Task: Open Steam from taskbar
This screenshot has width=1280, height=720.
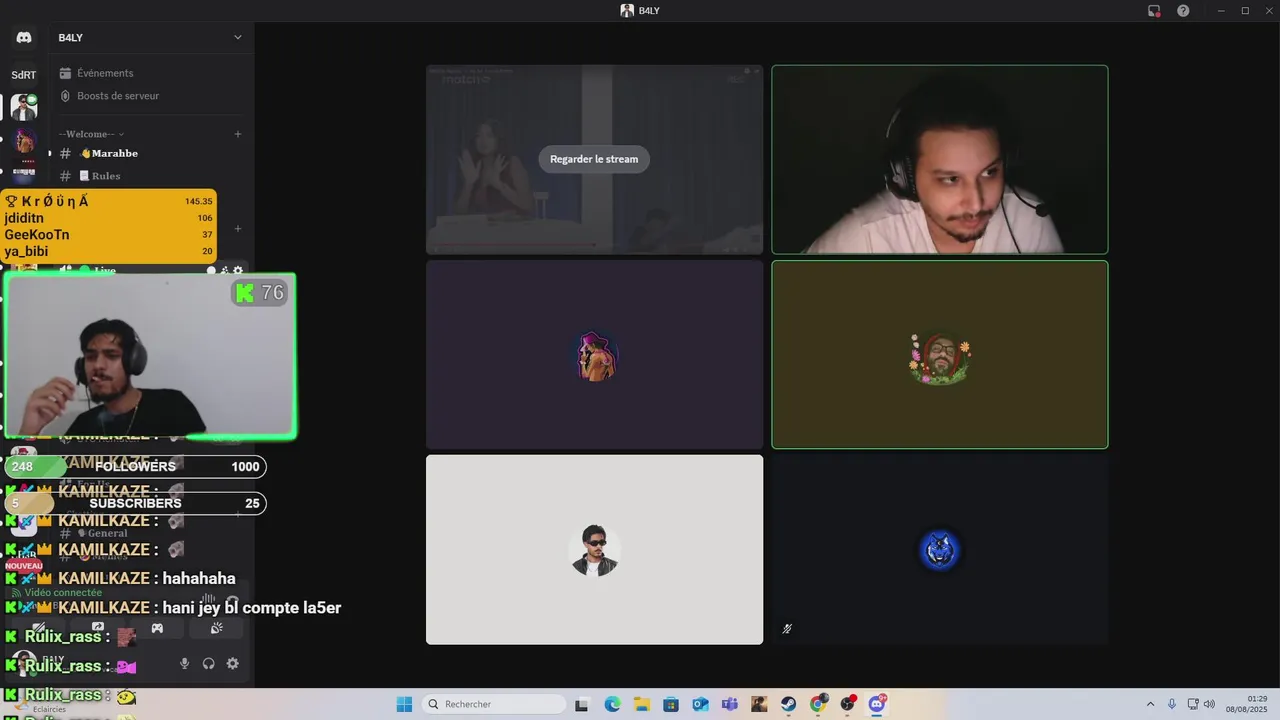Action: coord(789,704)
